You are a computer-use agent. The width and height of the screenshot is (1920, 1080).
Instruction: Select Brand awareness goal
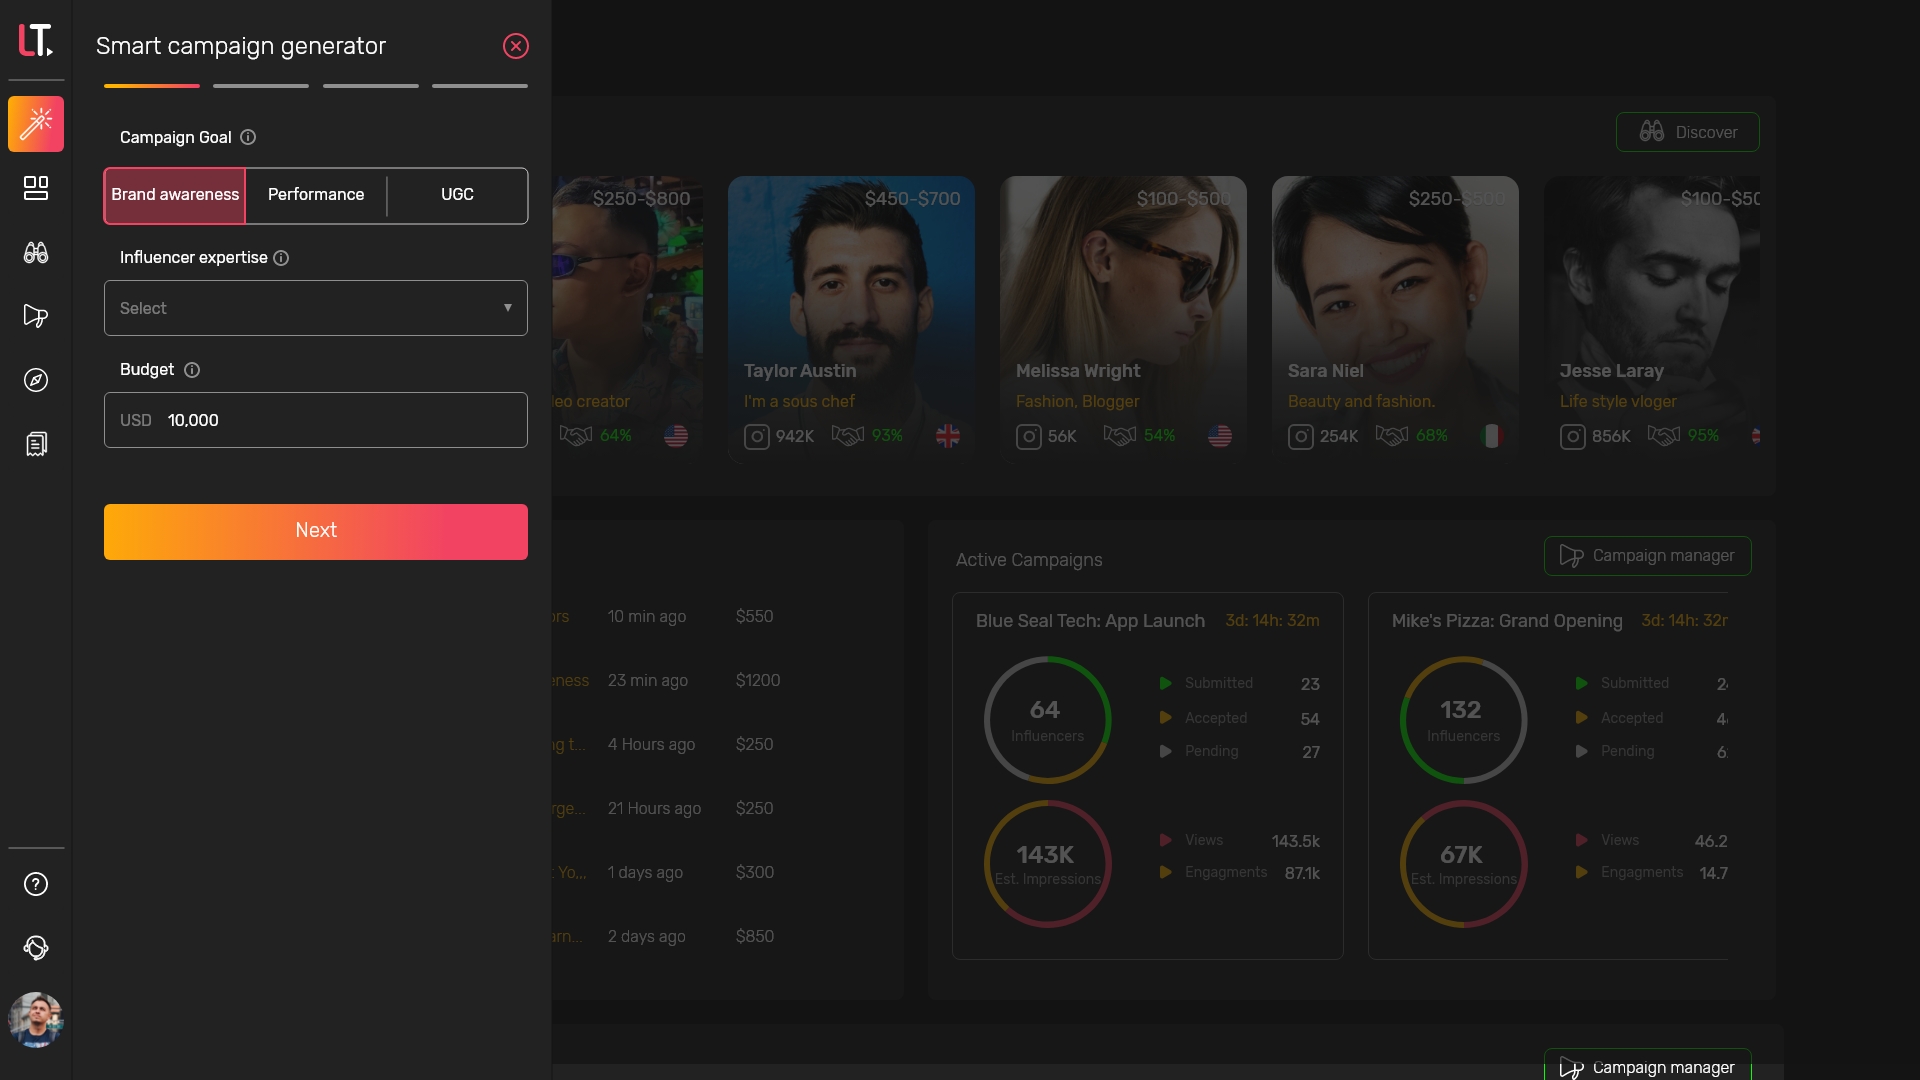175,195
